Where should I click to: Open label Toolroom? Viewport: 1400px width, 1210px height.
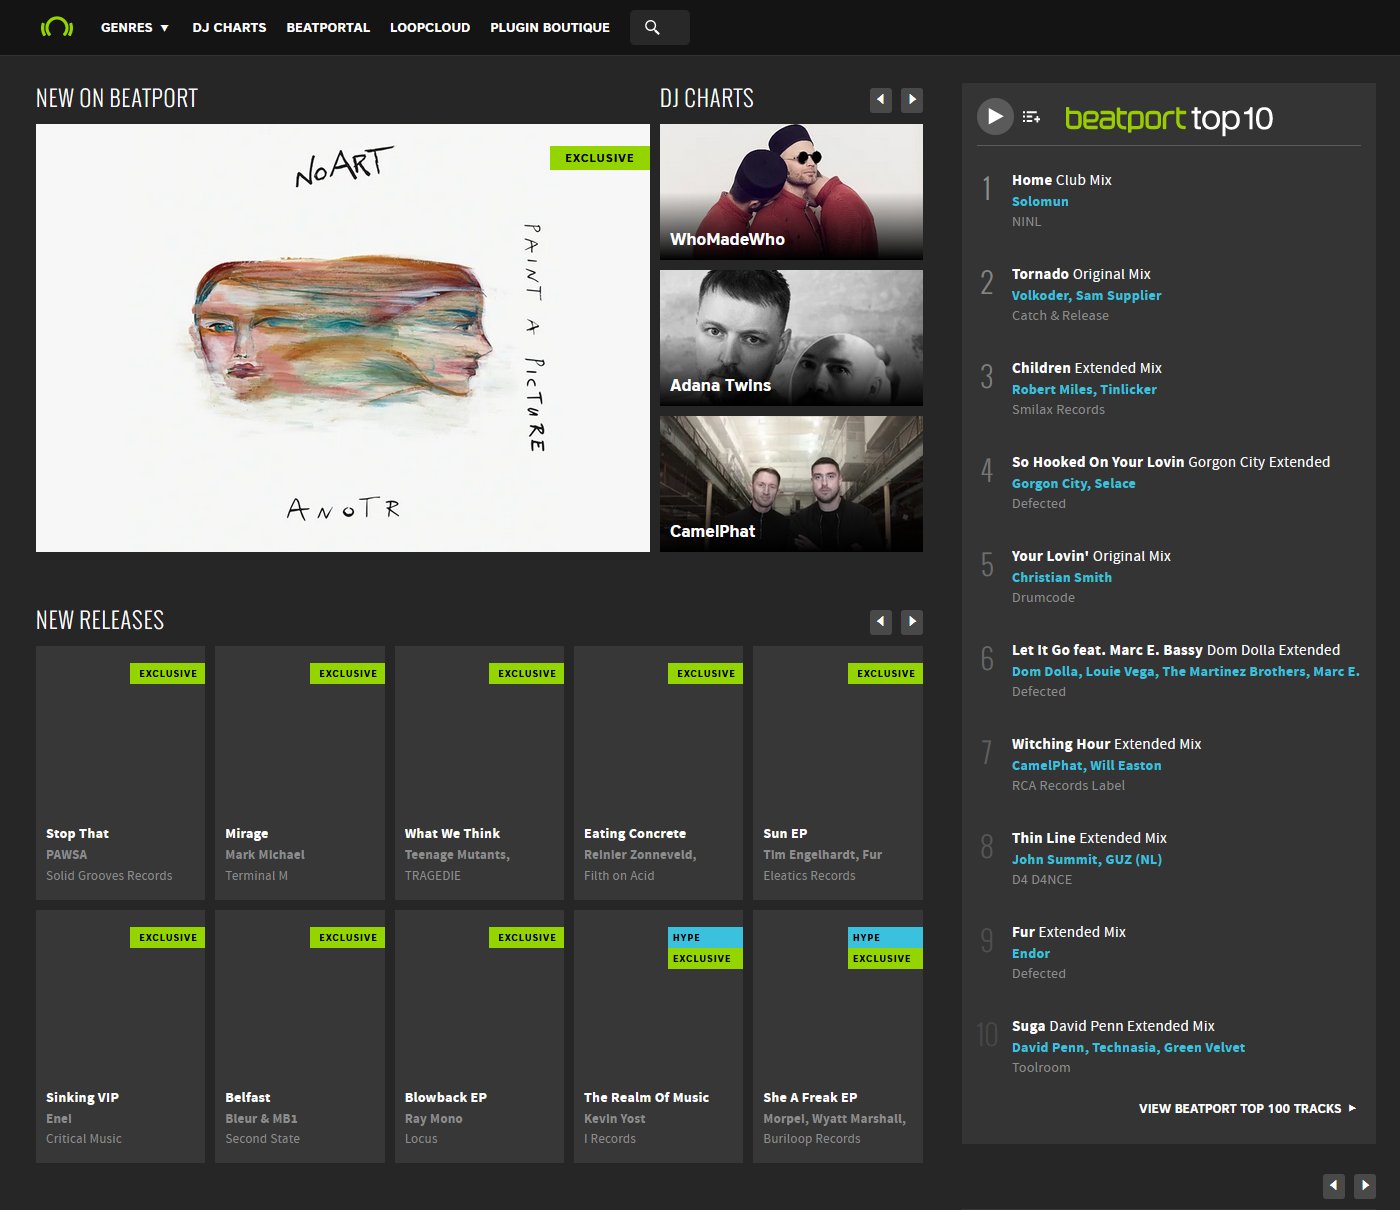1041,1067
